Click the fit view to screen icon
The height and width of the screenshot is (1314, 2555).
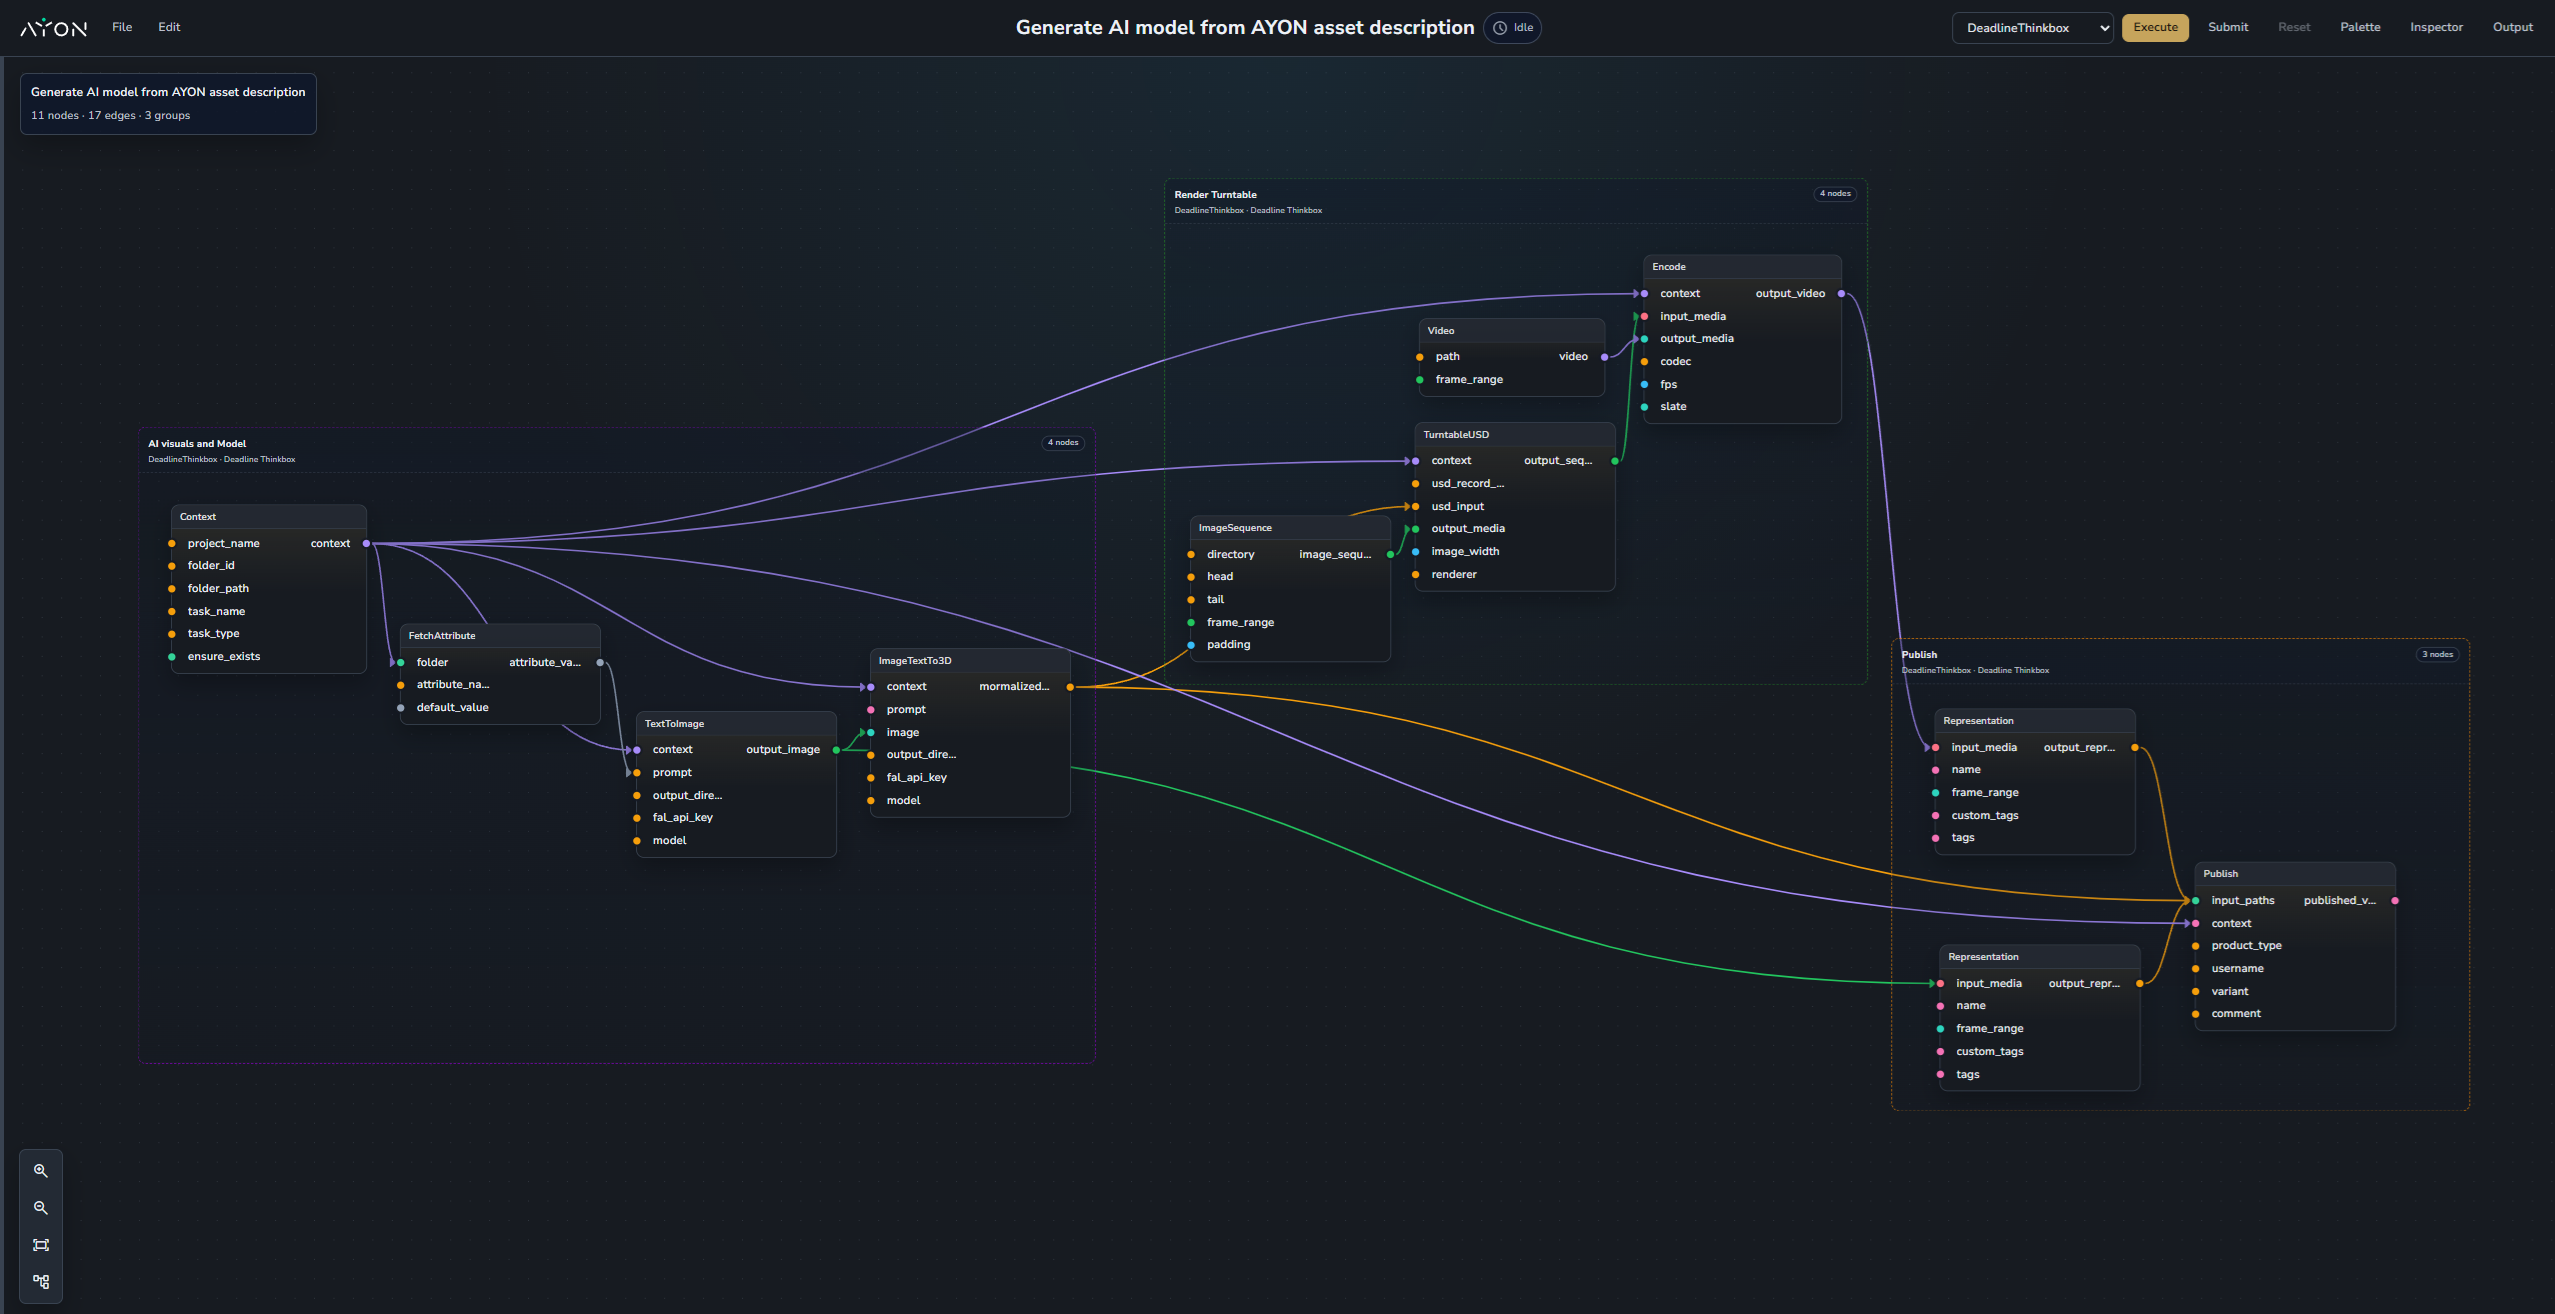(x=41, y=1245)
